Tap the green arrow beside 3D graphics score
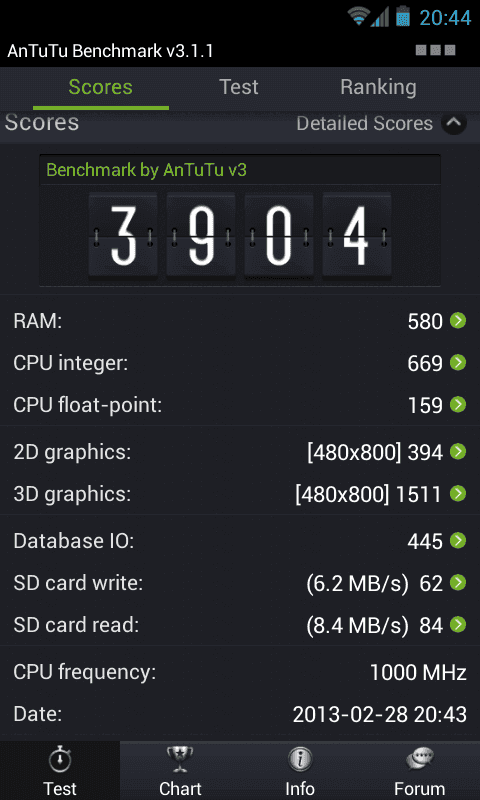The image size is (480, 800). [458, 493]
